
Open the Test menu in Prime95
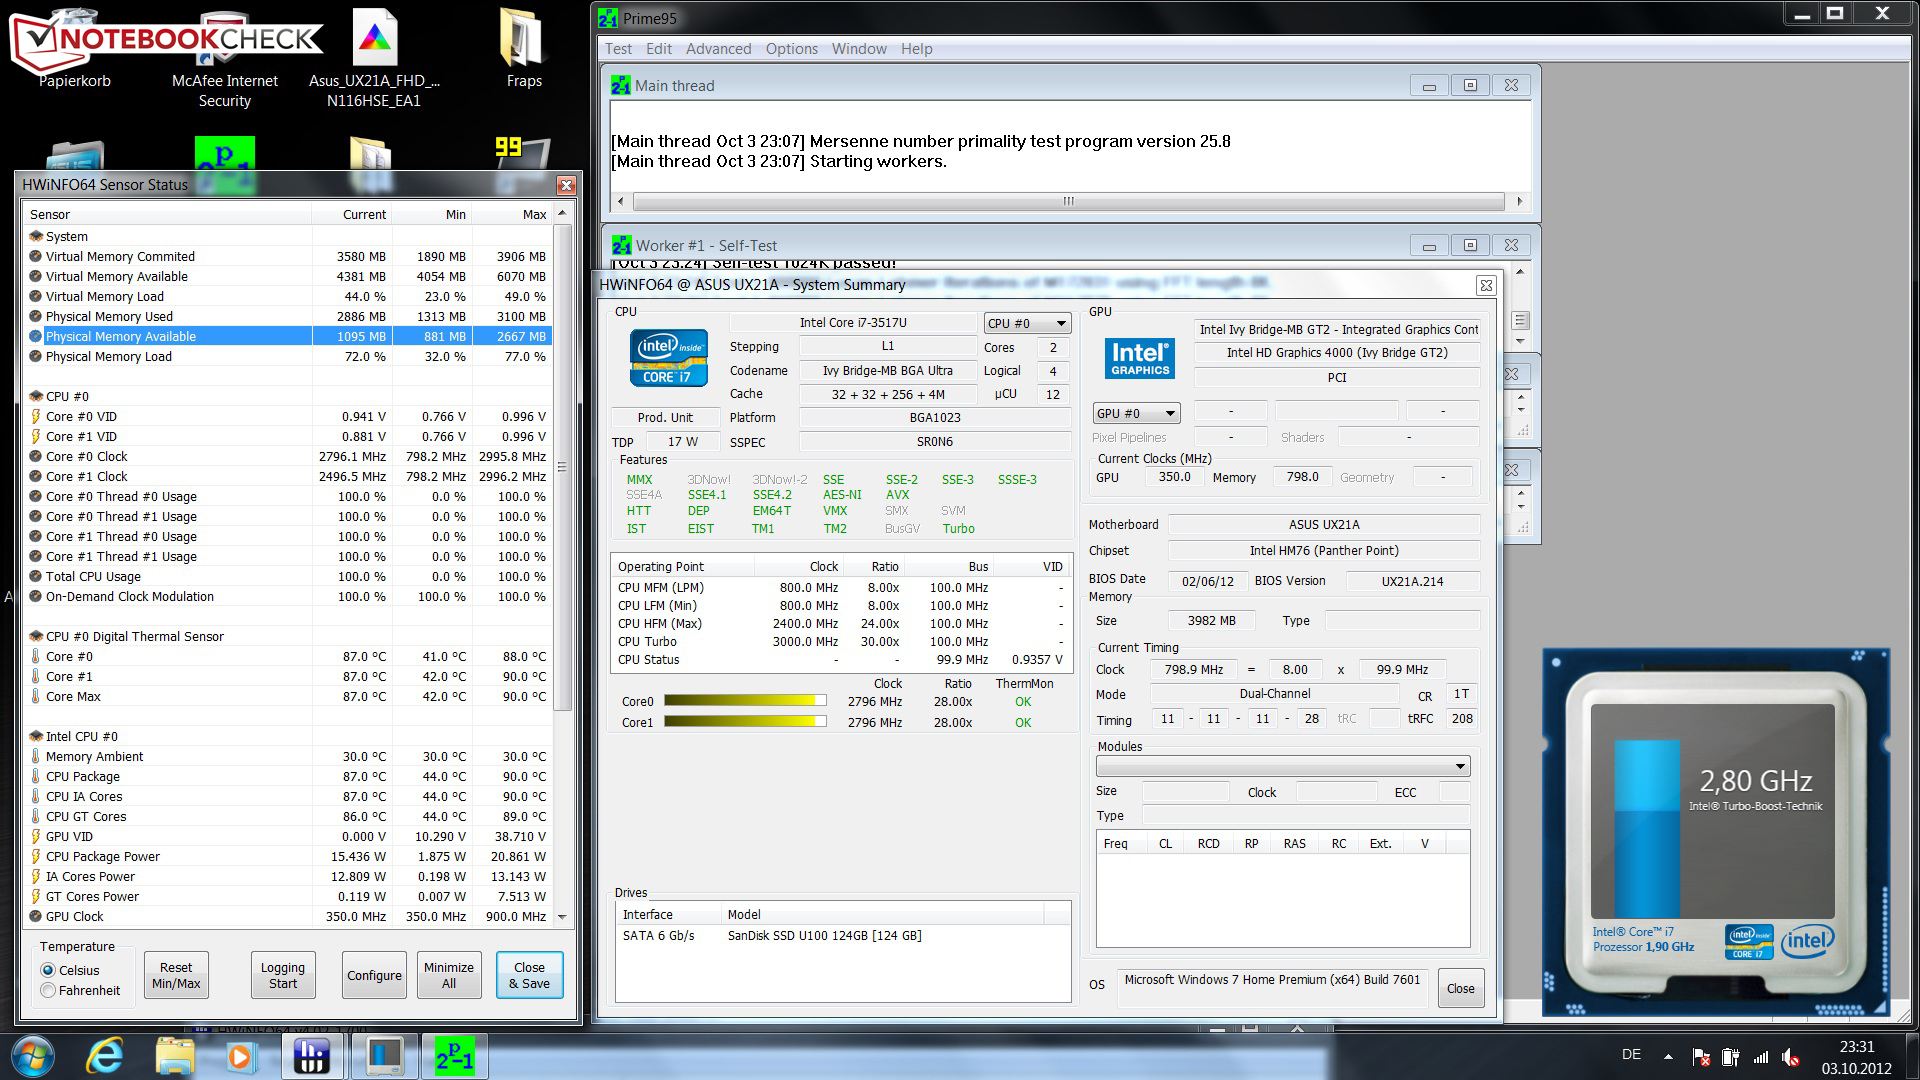tap(618, 49)
